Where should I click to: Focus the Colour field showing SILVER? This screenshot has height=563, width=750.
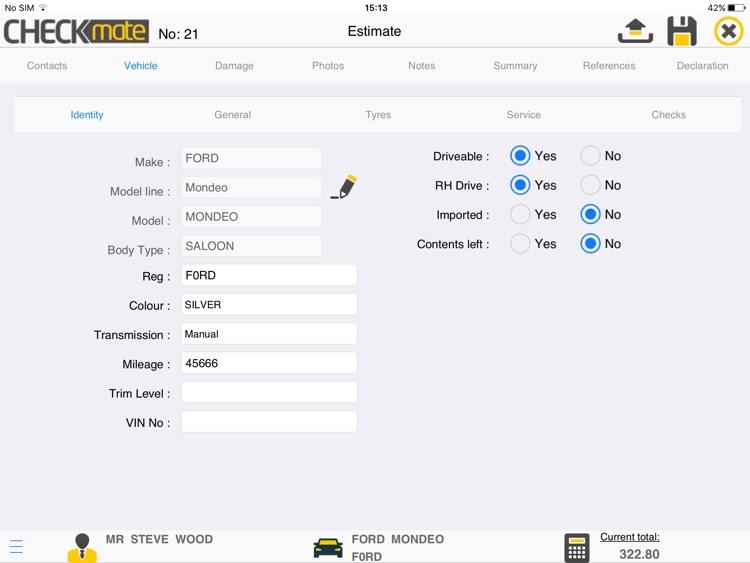pyautogui.click(x=269, y=304)
